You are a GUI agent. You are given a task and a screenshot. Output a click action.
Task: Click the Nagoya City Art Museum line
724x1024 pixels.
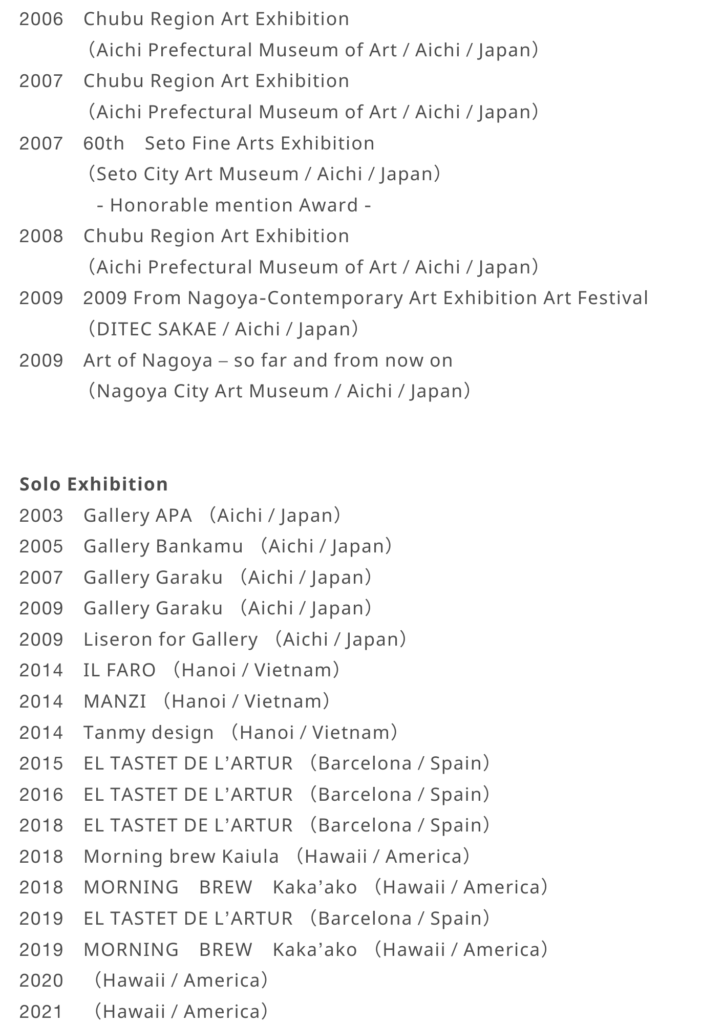(278, 391)
